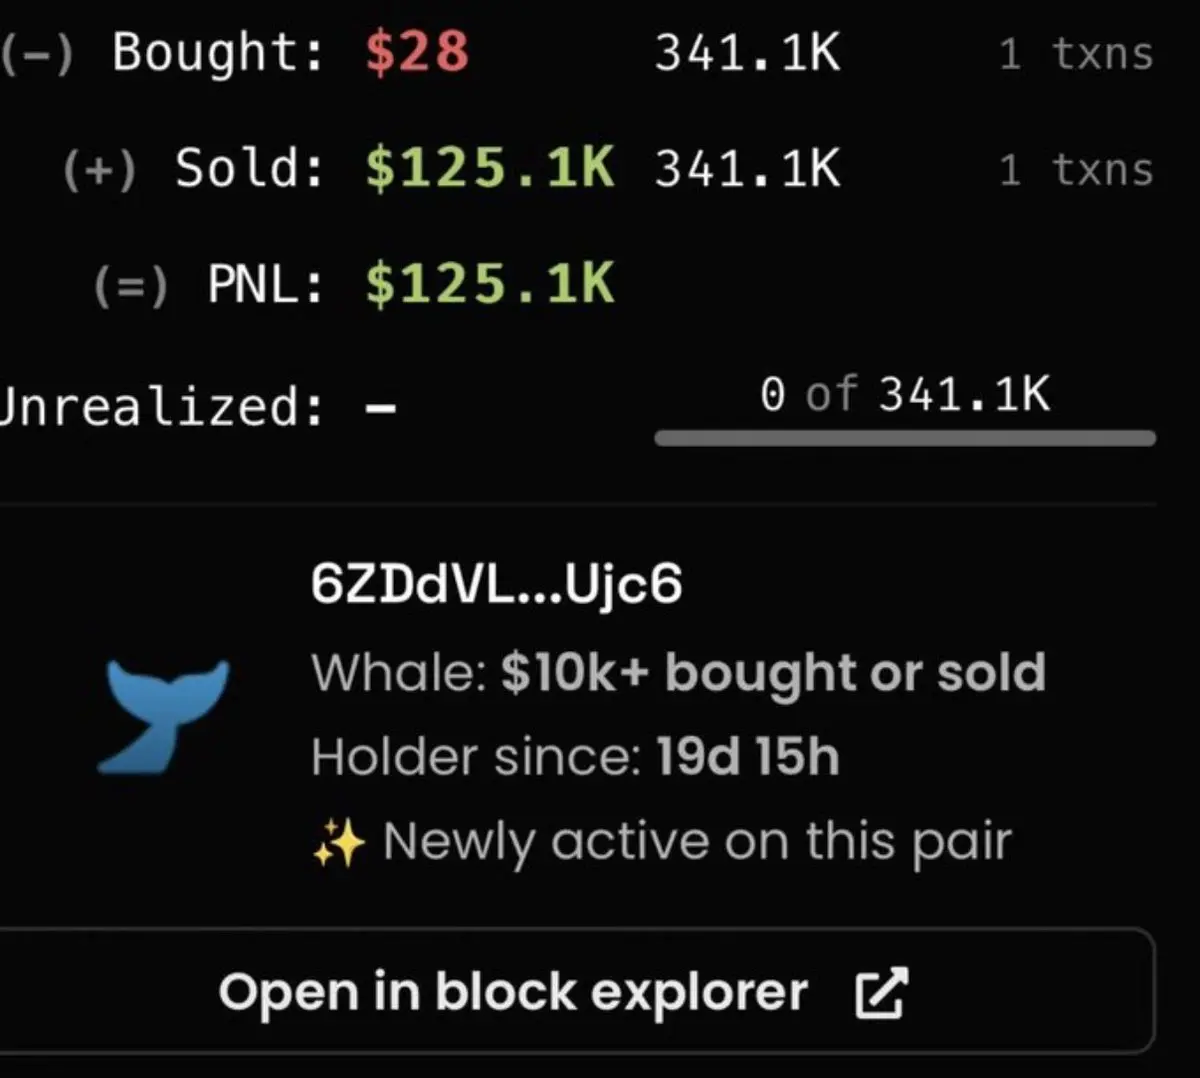Click Newly active on this pair text
This screenshot has width=1200, height=1078.
(697, 843)
